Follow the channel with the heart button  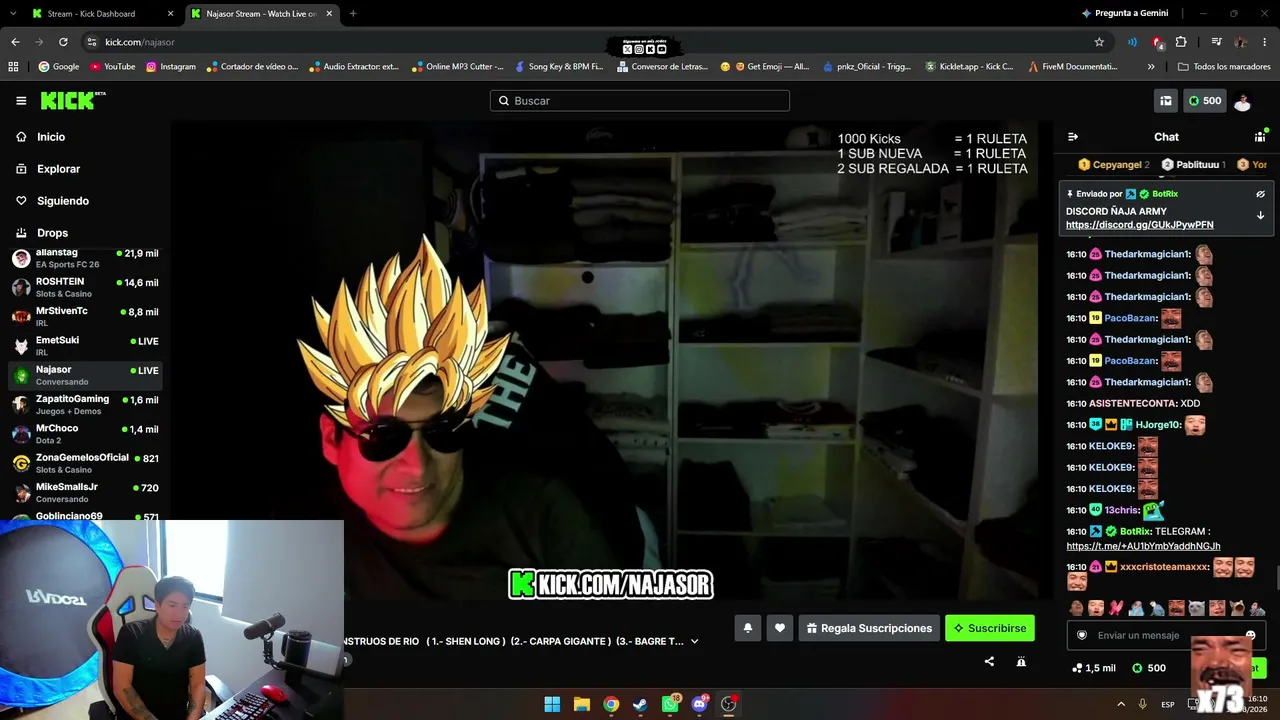pyautogui.click(x=780, y=628)
